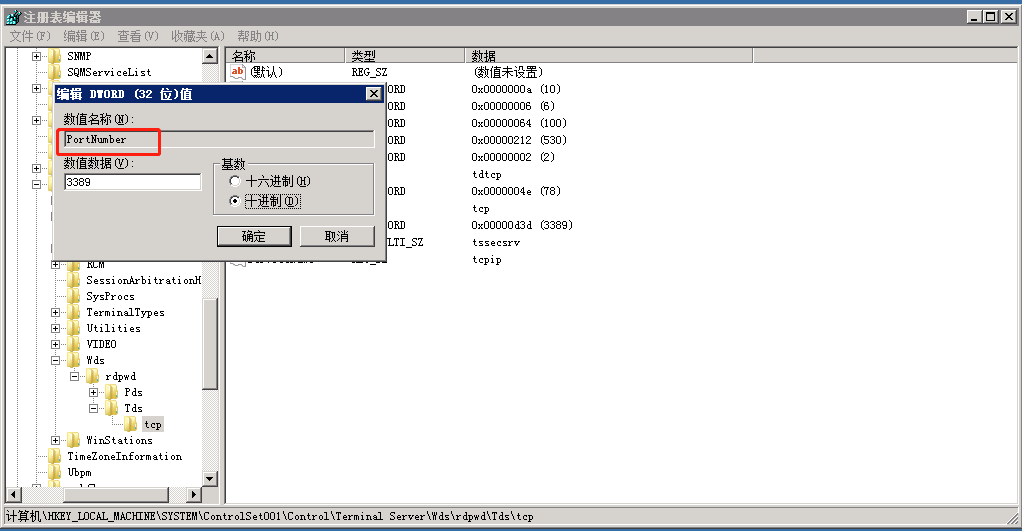The height and width of the screenshot is (531, 1022).
Task: Click the Tds folder icon
Action: [x=112, y=409]
